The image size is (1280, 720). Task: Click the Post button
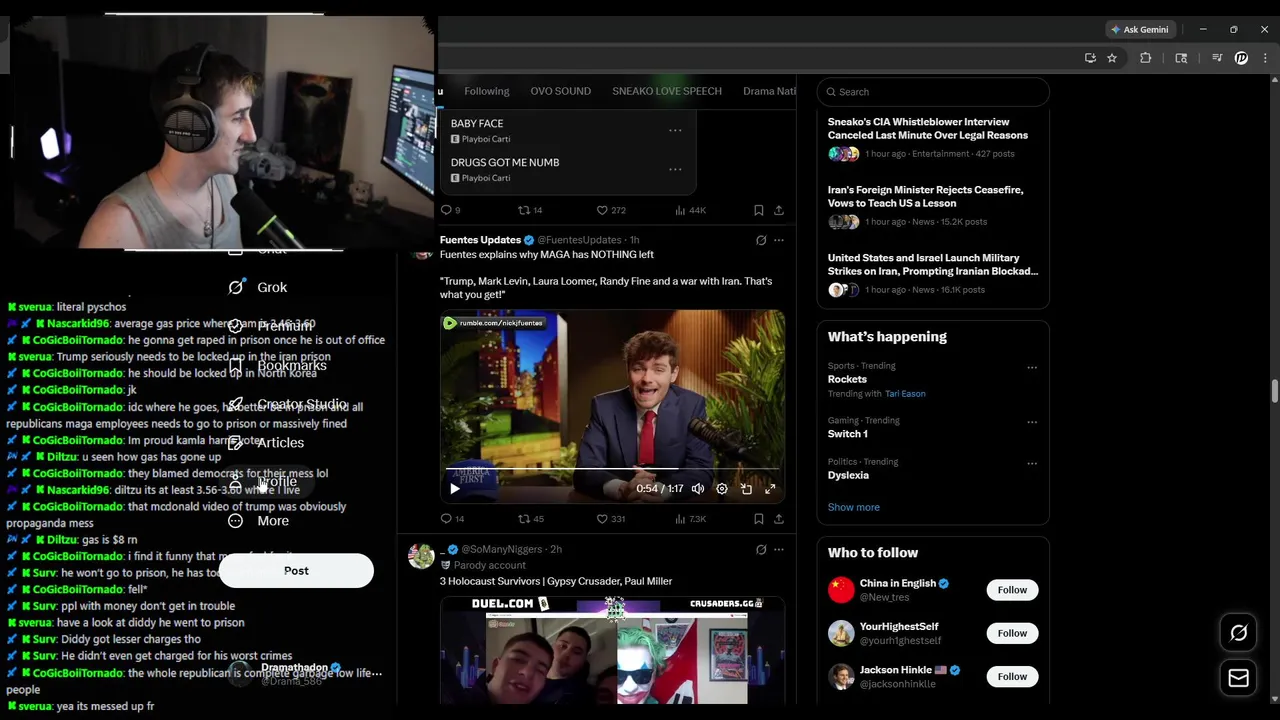pyautogui.click(x=296, y=571)
